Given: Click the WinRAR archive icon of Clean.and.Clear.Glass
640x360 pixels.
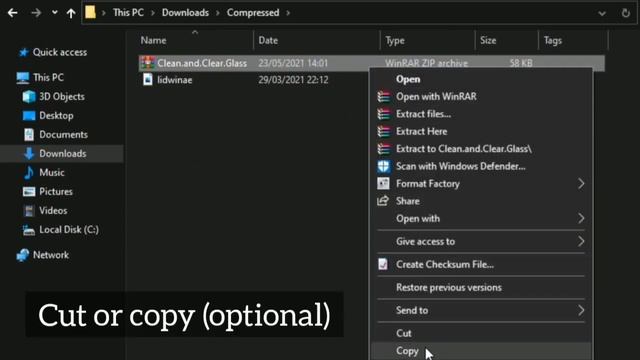Looking at the screenshot, I should tap(147, 63).
